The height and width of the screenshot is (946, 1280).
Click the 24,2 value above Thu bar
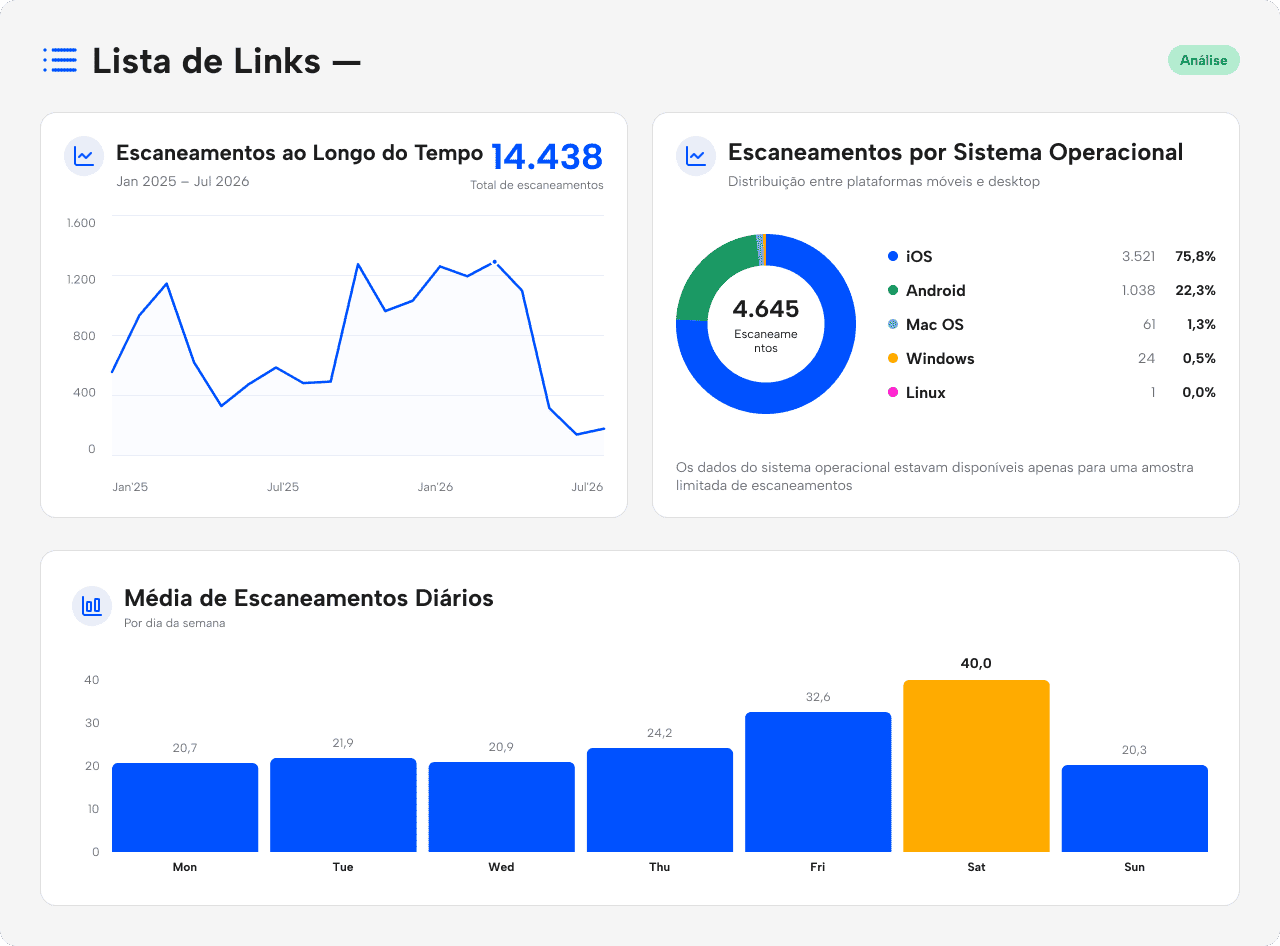[660, 733]
